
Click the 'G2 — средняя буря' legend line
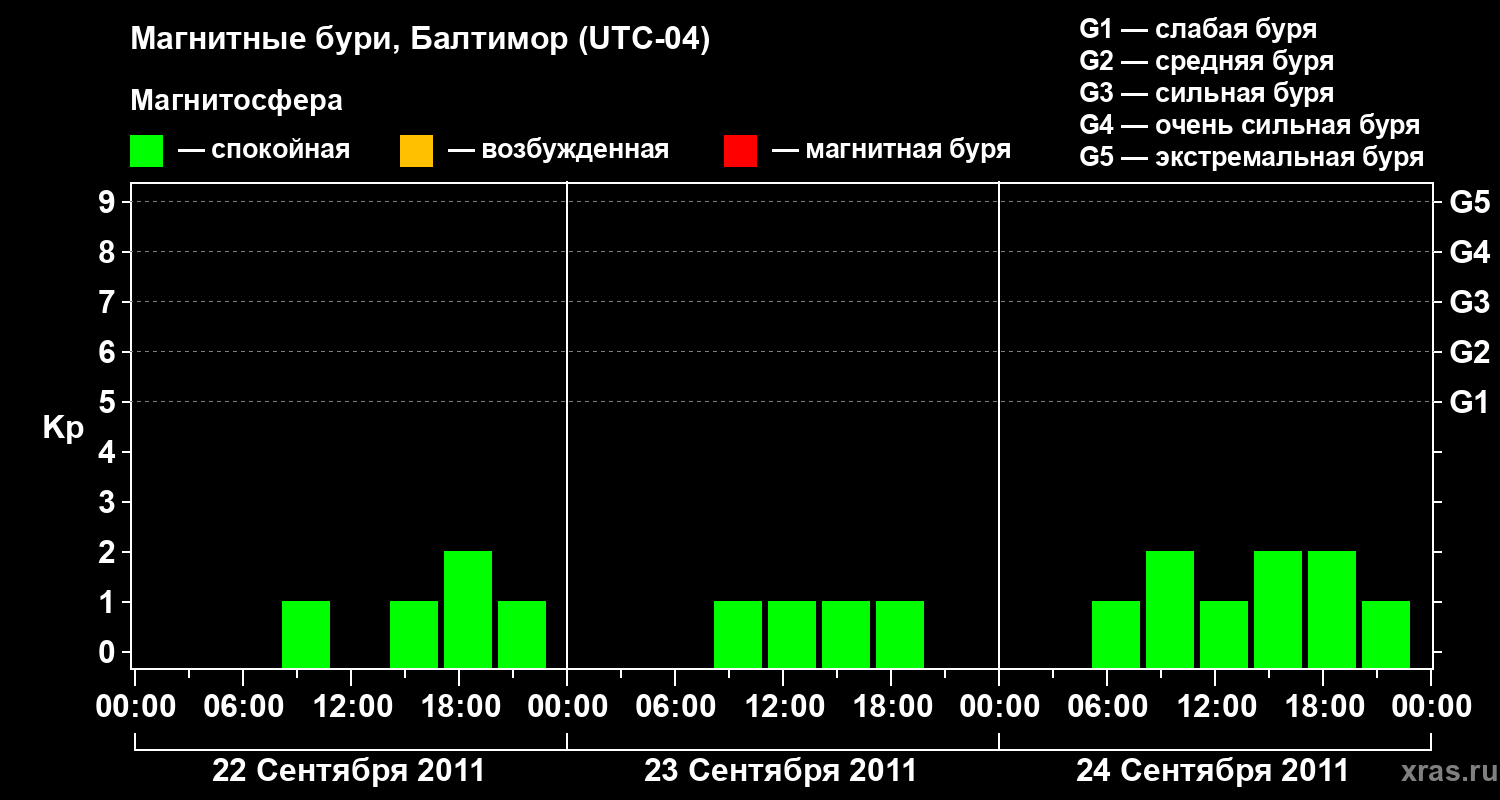[x=1206, y=61]
